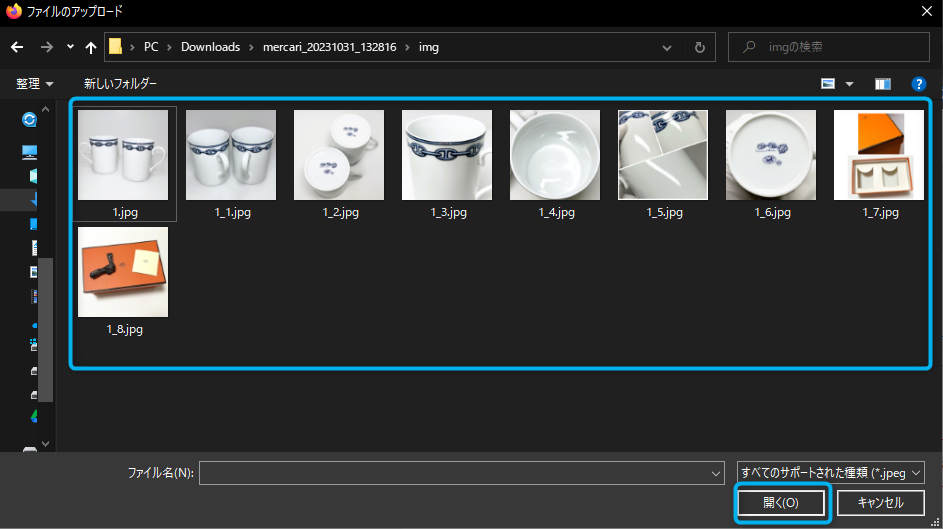The width and height of the screenshot is (943, 529).
Task: Go back to the previous folder
Action: 17,47
